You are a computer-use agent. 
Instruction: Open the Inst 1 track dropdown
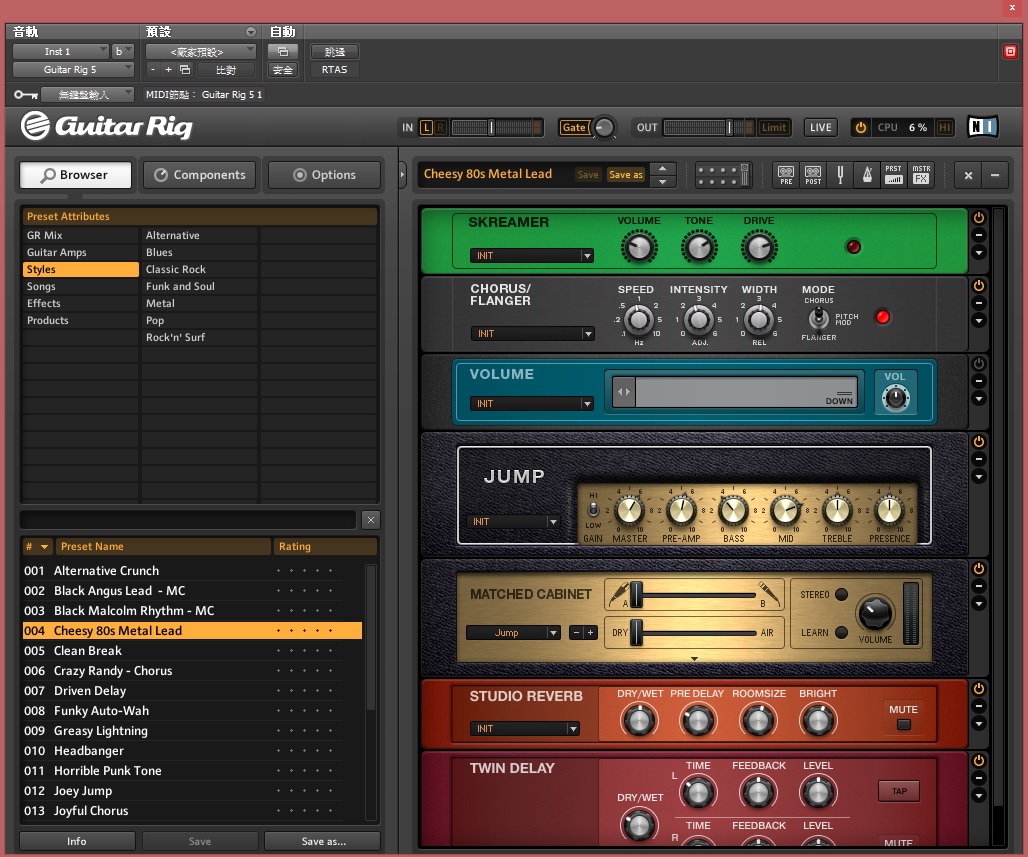click(61, 51)
